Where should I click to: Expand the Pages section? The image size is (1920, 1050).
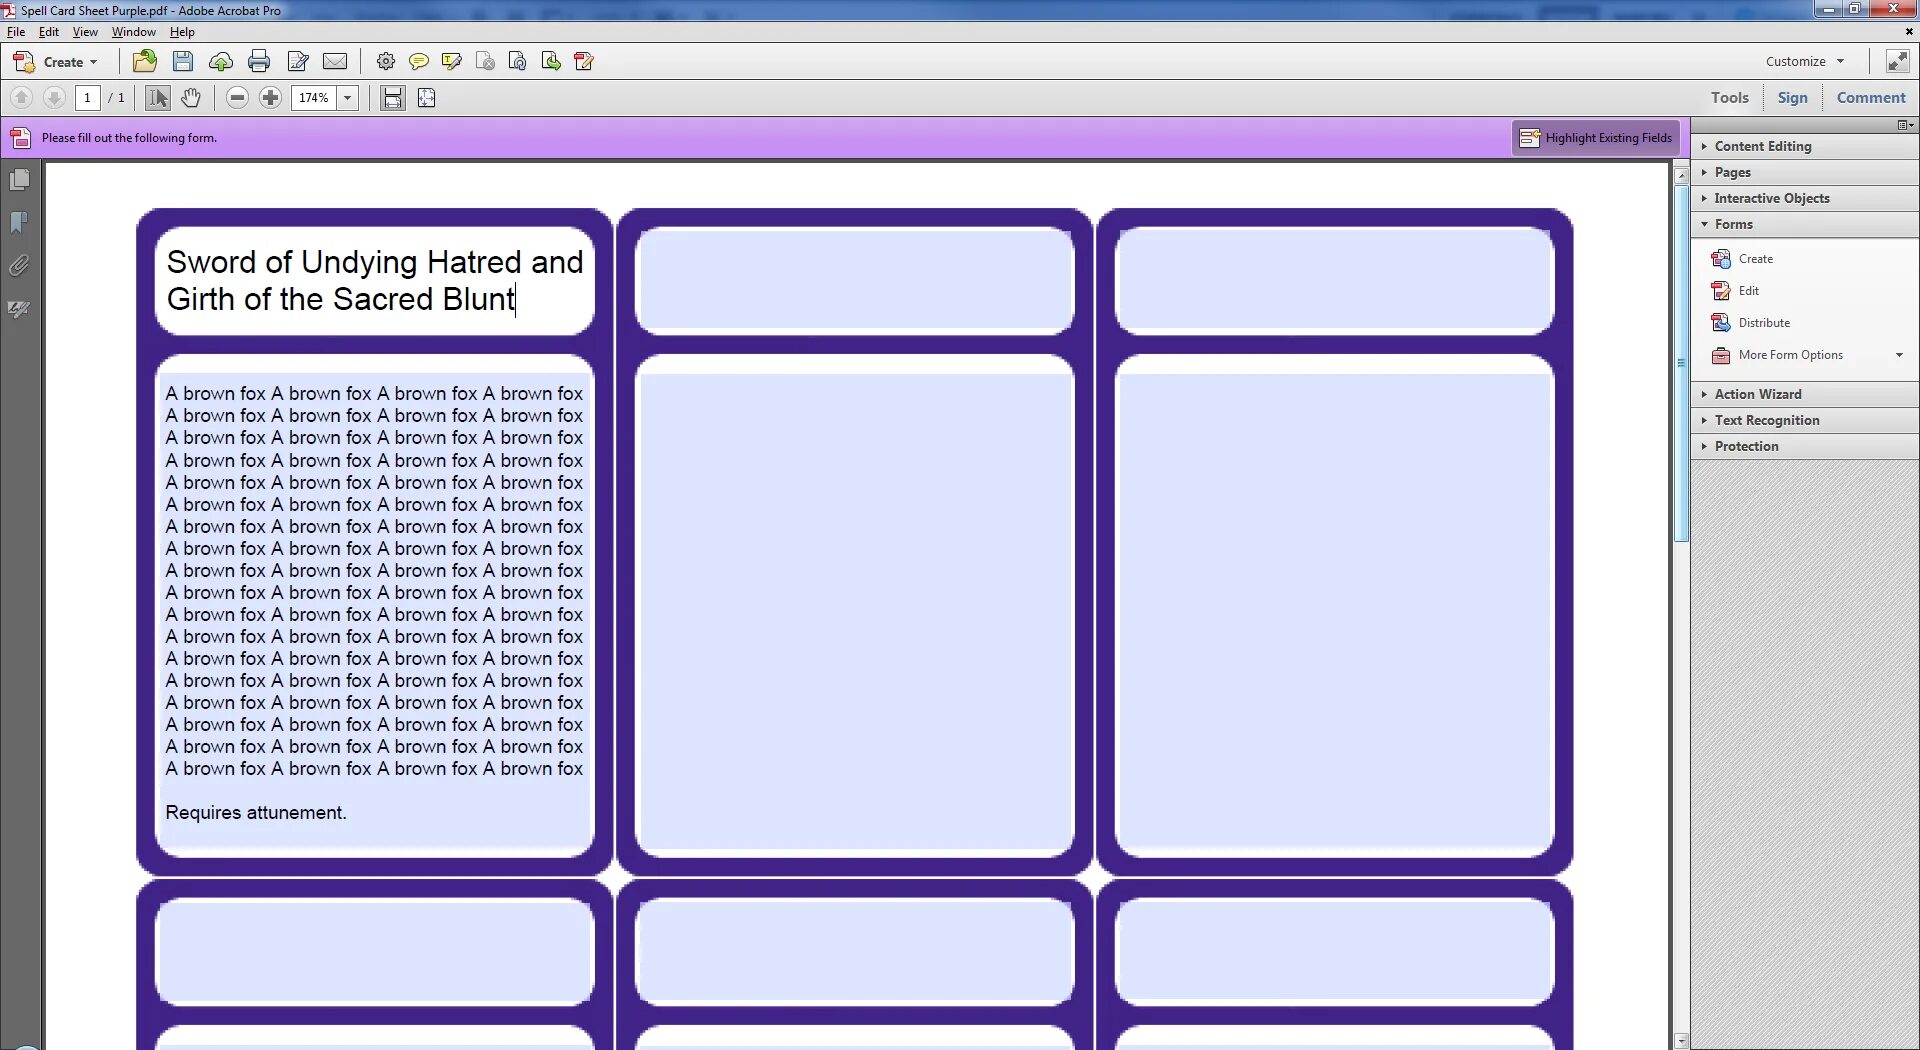1805,172
